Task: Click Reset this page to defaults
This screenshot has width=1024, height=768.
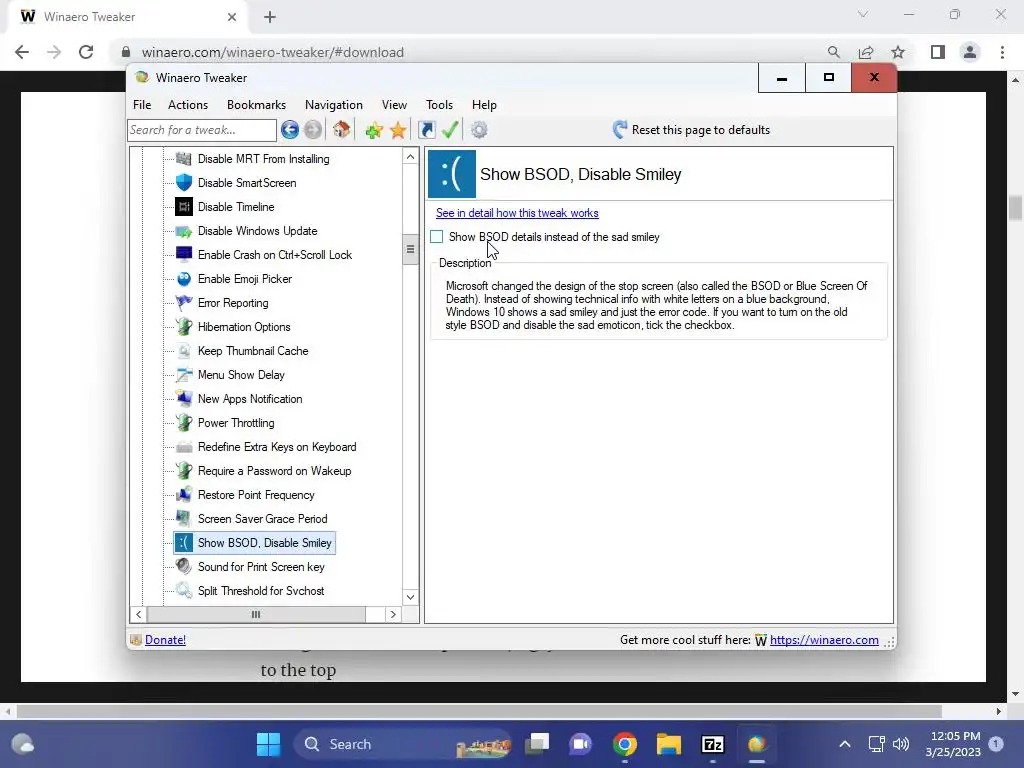Action: 691,130
